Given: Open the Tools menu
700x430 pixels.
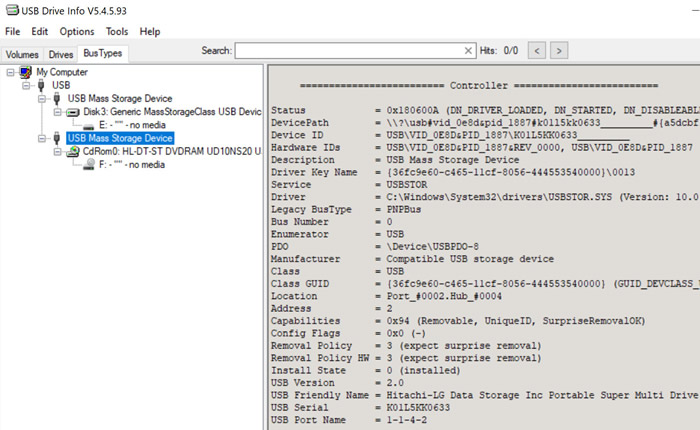Looking at the screenshot, I should [x=117, y=31].
